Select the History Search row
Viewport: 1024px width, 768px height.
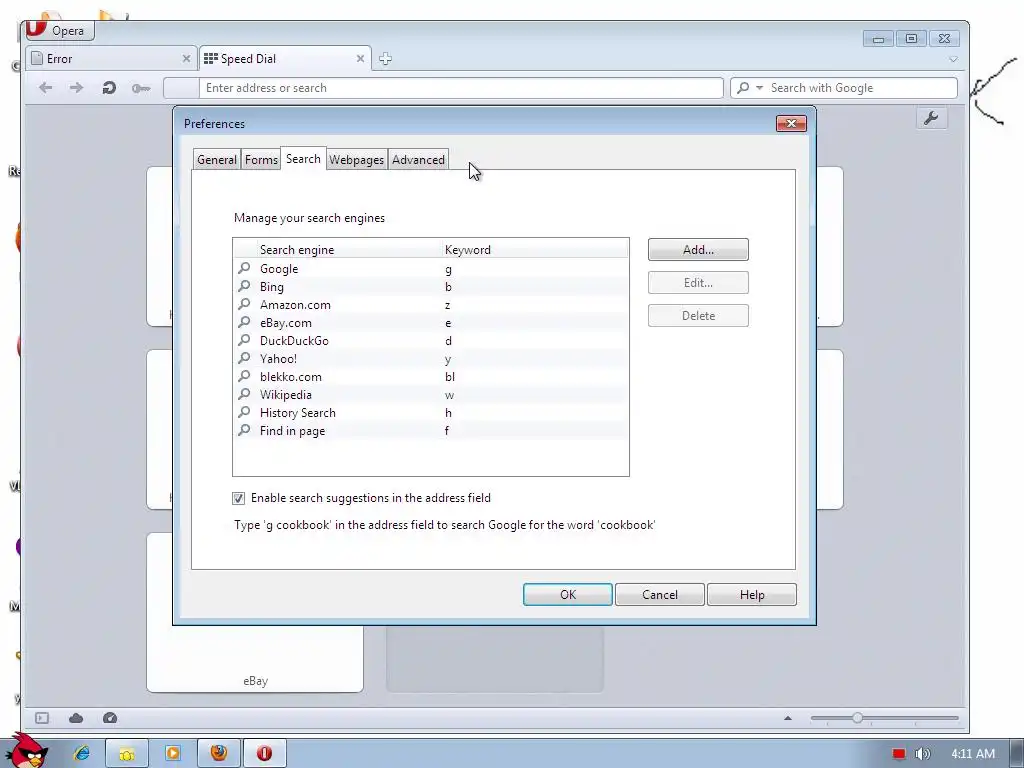pyautogui.click(x=431, y=412)
